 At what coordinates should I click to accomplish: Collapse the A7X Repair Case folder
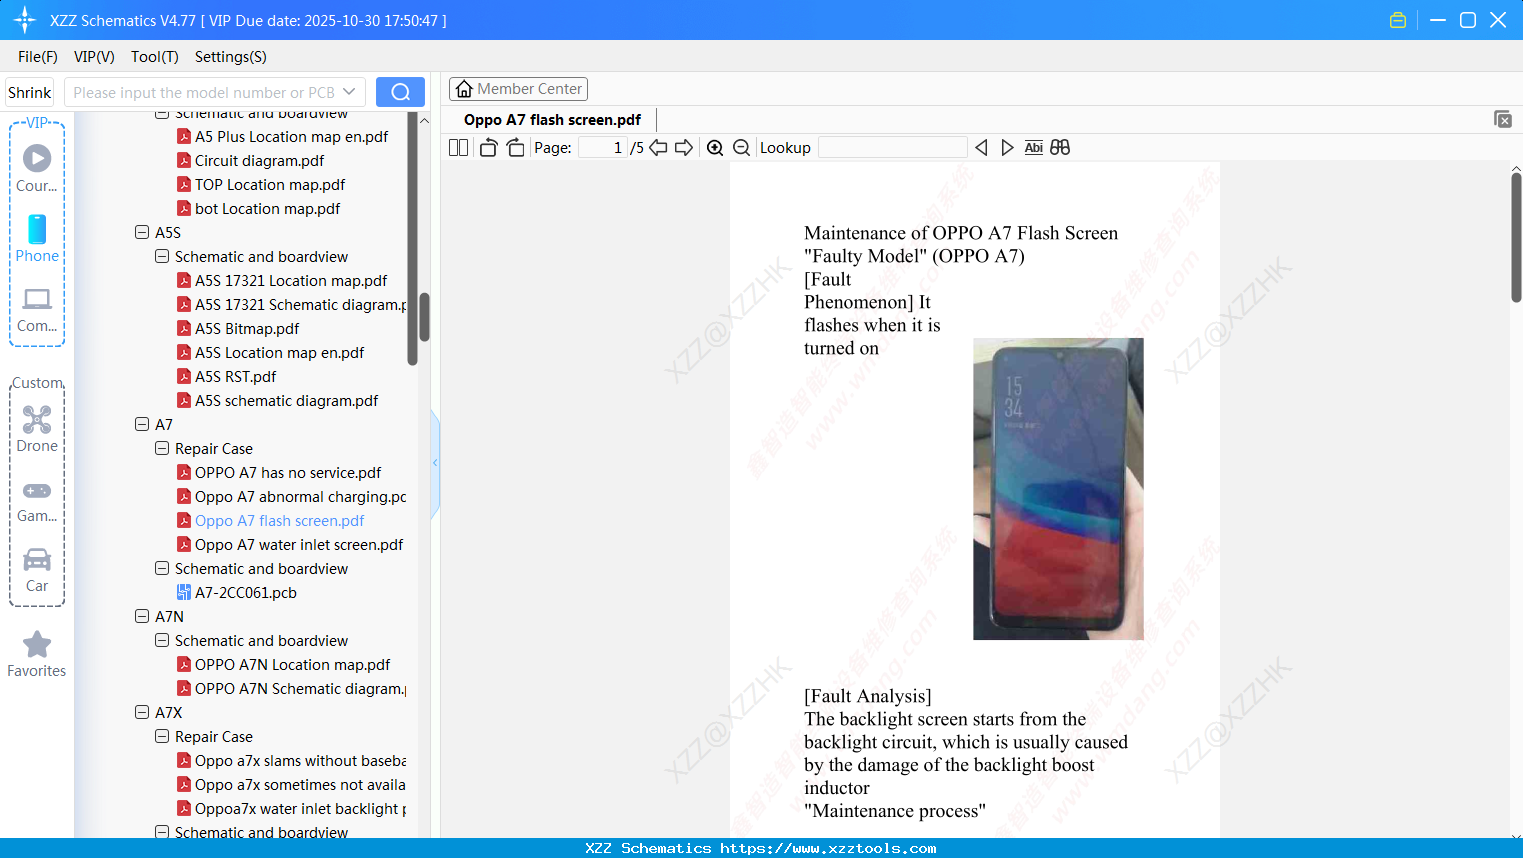tap(162, 737)
